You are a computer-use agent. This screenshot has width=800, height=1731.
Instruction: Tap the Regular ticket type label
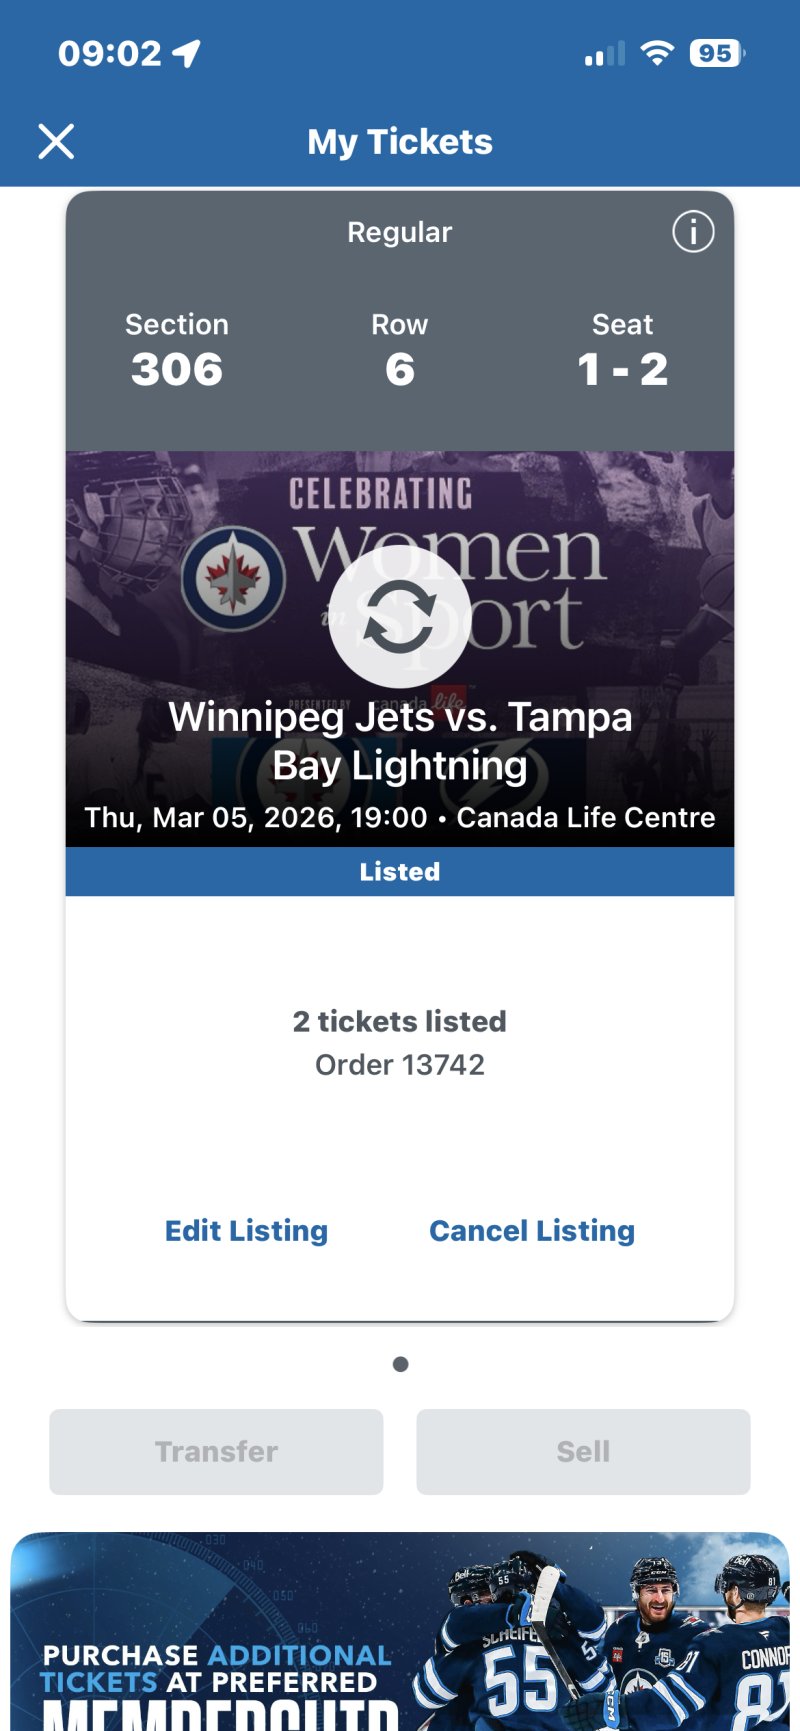coord(400,232)
